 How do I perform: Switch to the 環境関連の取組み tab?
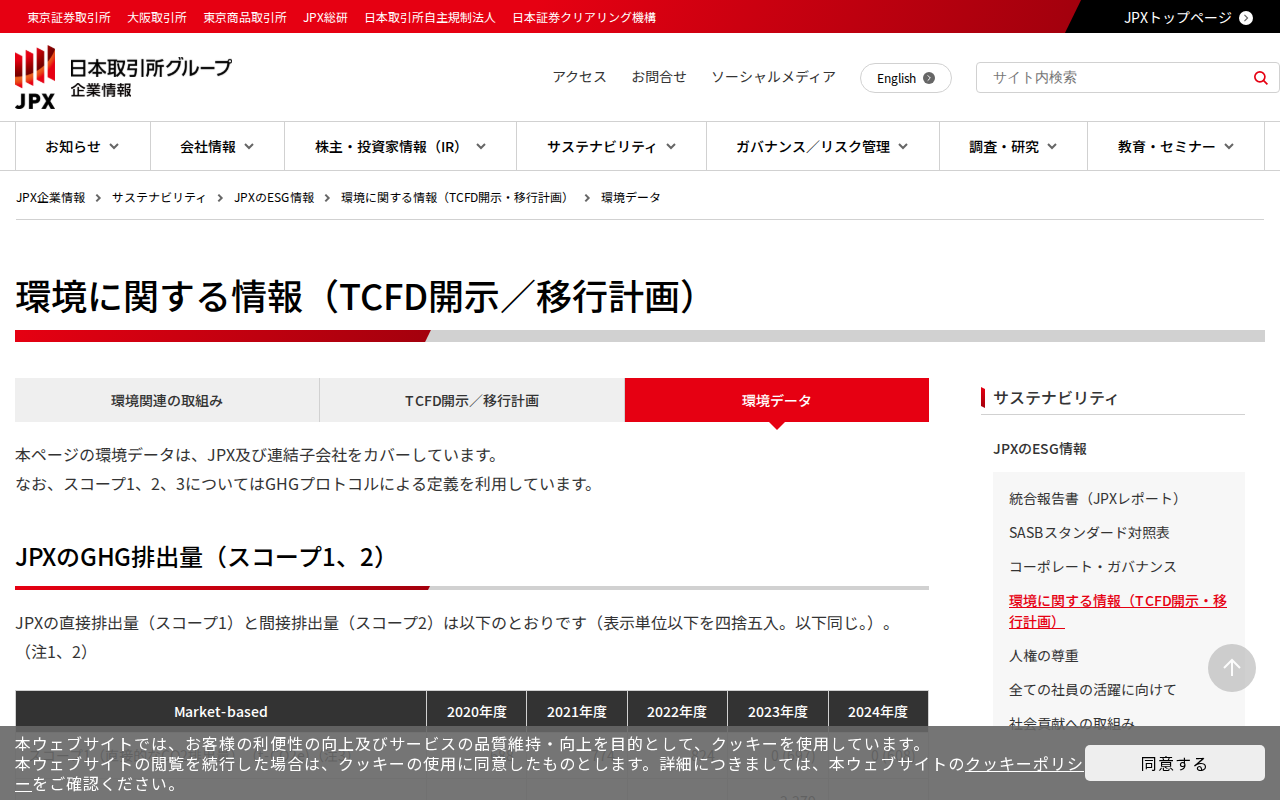(167, 400)
